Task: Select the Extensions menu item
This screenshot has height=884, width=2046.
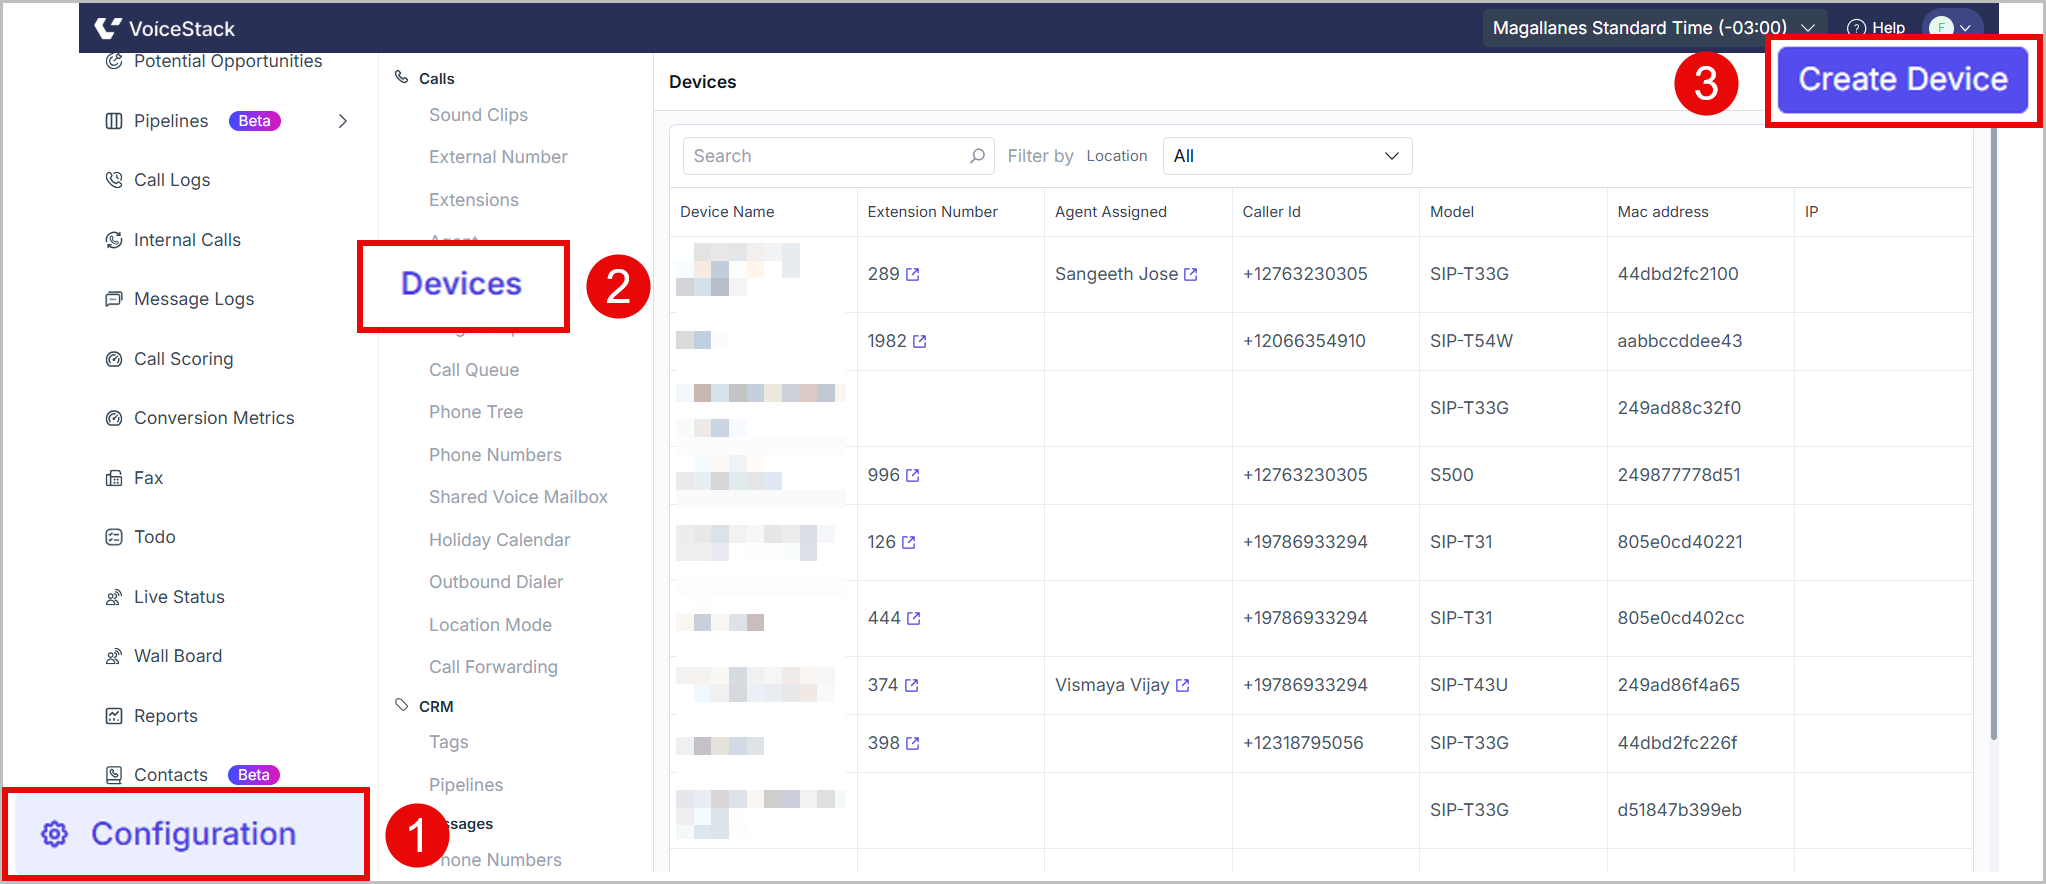Action: (474, 200)
